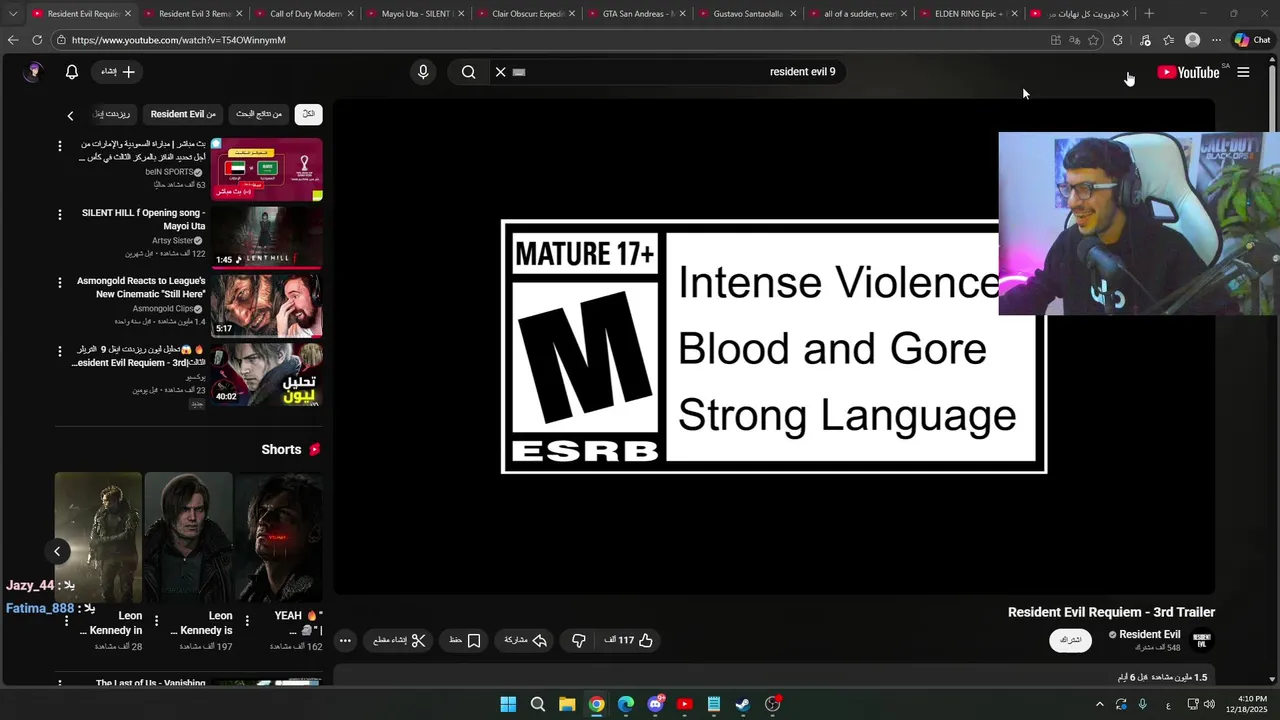
Task: Open Steam from the taskbar
Action: (x=743, y=704)
